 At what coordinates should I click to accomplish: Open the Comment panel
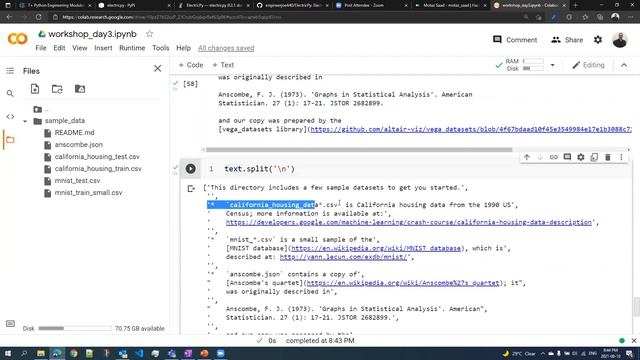(x=515, y=40)
